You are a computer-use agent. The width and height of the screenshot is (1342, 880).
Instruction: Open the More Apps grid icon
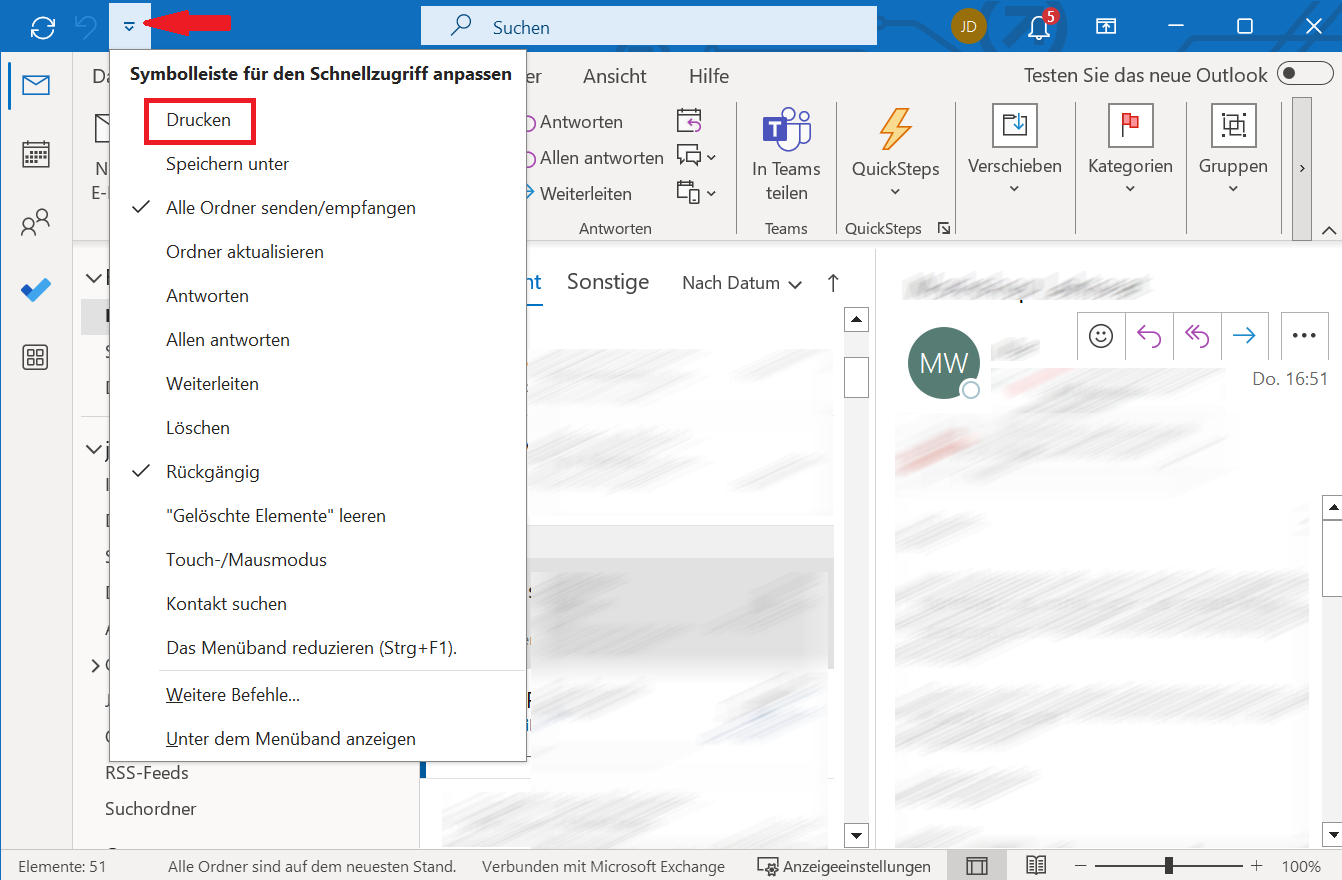pyautogui.click(x=36, y=358)
